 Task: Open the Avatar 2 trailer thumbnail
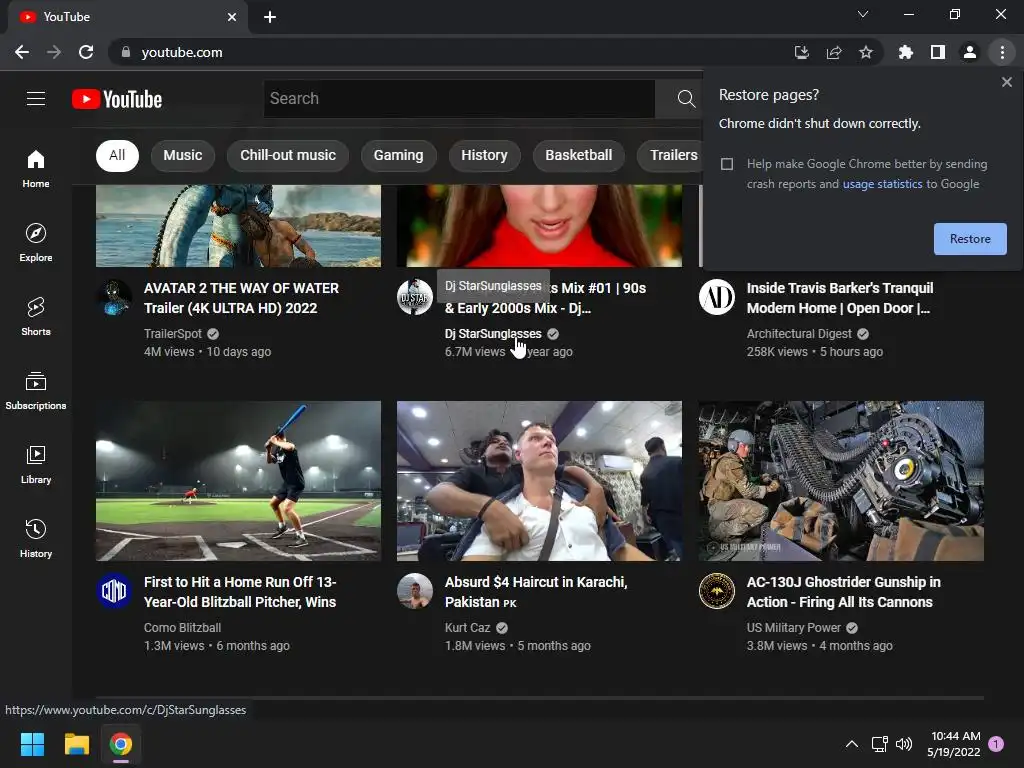[238, 226]
